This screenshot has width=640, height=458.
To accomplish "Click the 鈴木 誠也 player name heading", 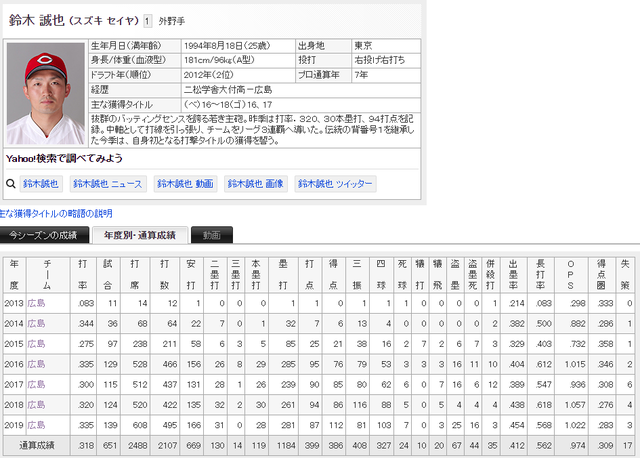I will coord(37,20).
